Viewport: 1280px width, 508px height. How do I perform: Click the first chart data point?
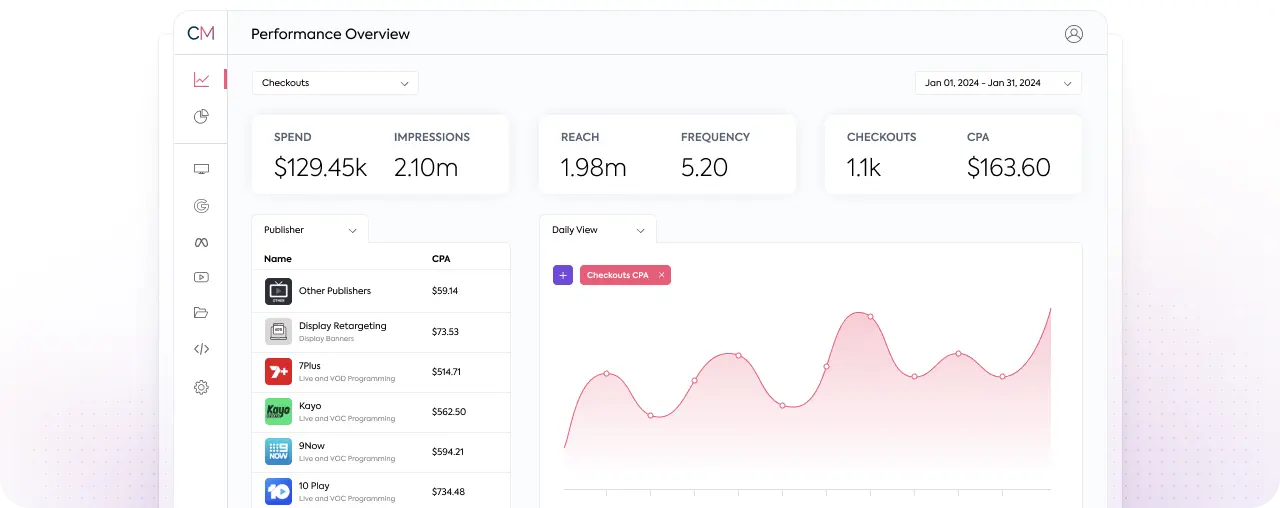coord(606,374)
